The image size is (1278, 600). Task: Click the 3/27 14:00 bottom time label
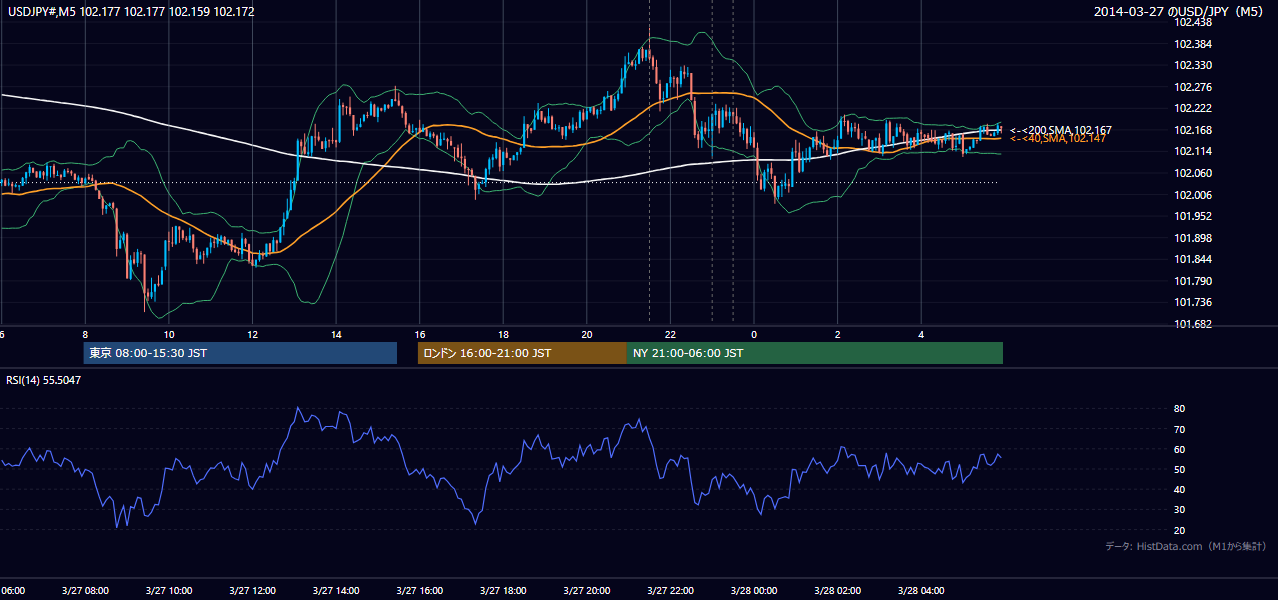[336, 591]
